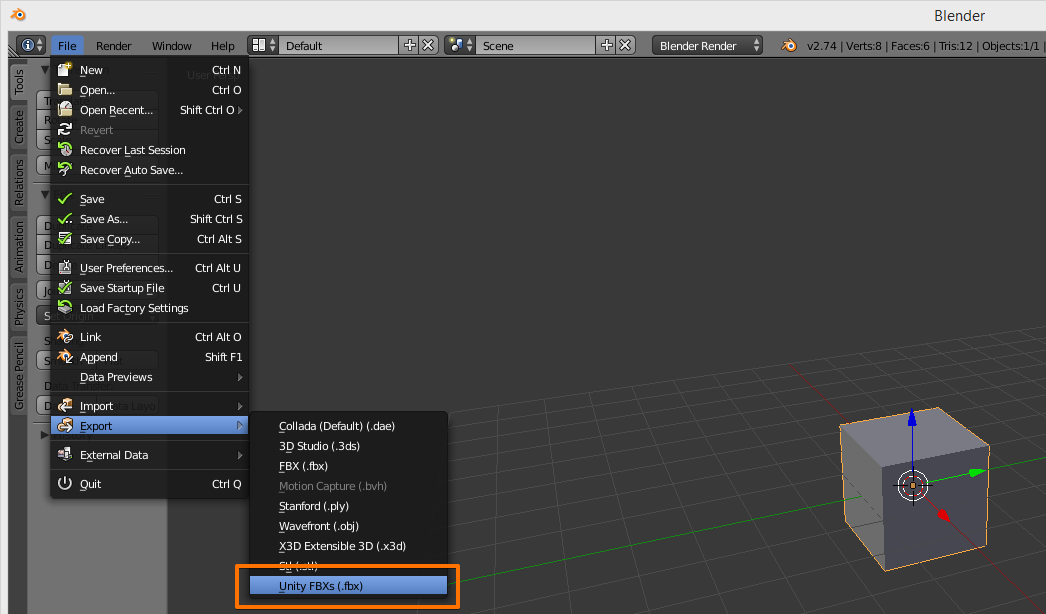1046x614 pixels.
Task: Add a new scene
Action: [x=606, y=45]
